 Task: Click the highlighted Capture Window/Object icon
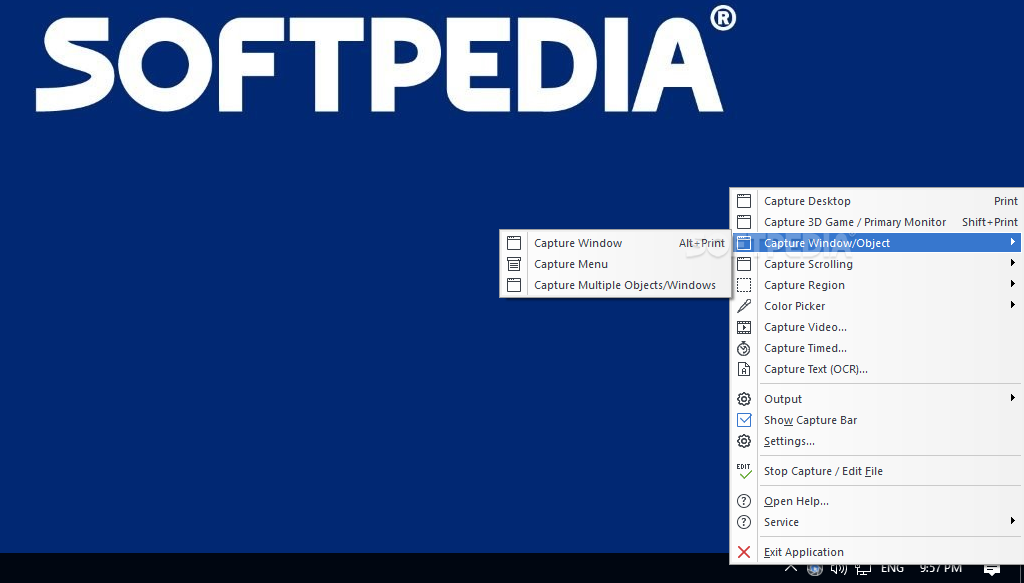point(744,243)
